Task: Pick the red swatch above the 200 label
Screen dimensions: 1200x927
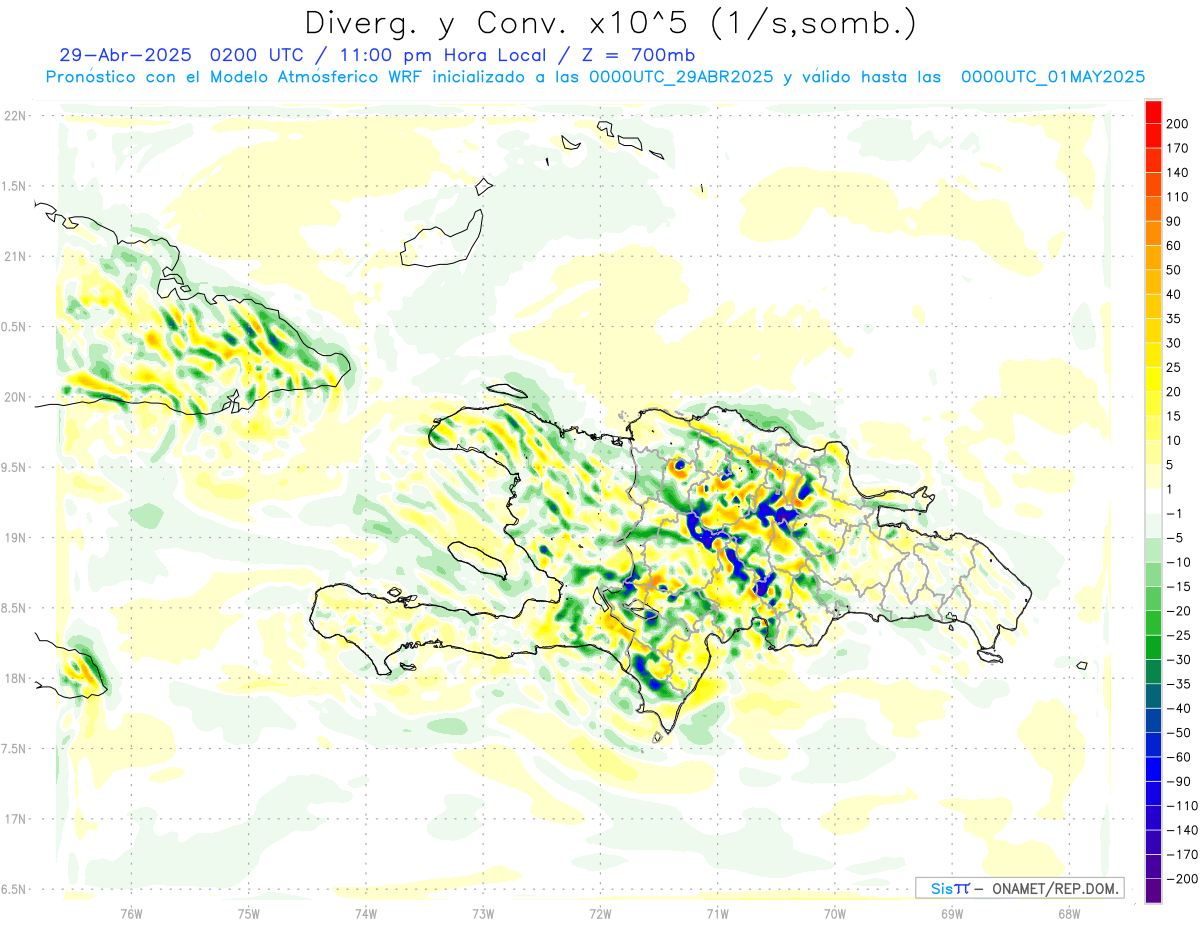Action: [1153, 111]
